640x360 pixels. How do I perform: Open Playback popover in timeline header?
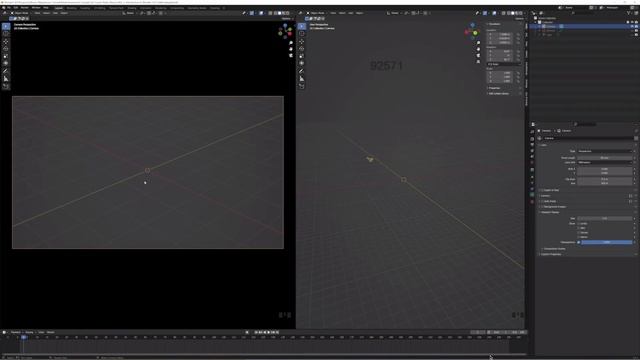click(x=16, y=332)
